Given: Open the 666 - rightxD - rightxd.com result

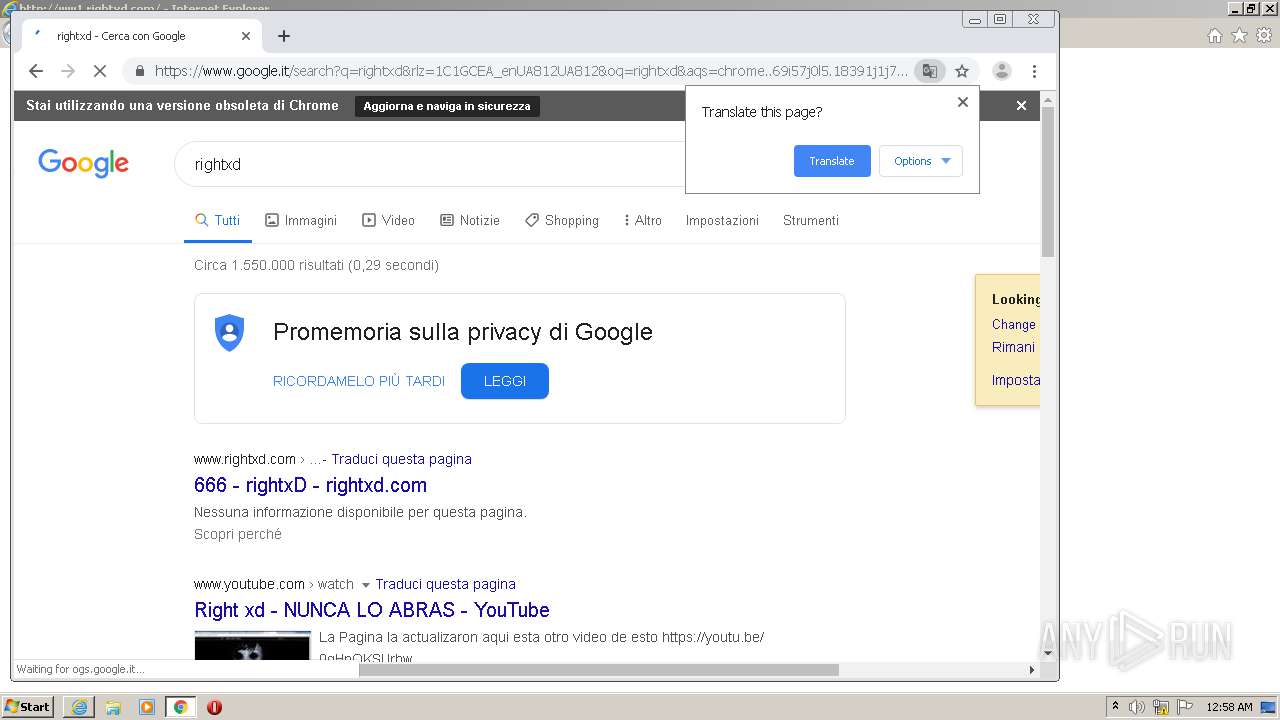Looking at the screenshot, I should (310, 485).
